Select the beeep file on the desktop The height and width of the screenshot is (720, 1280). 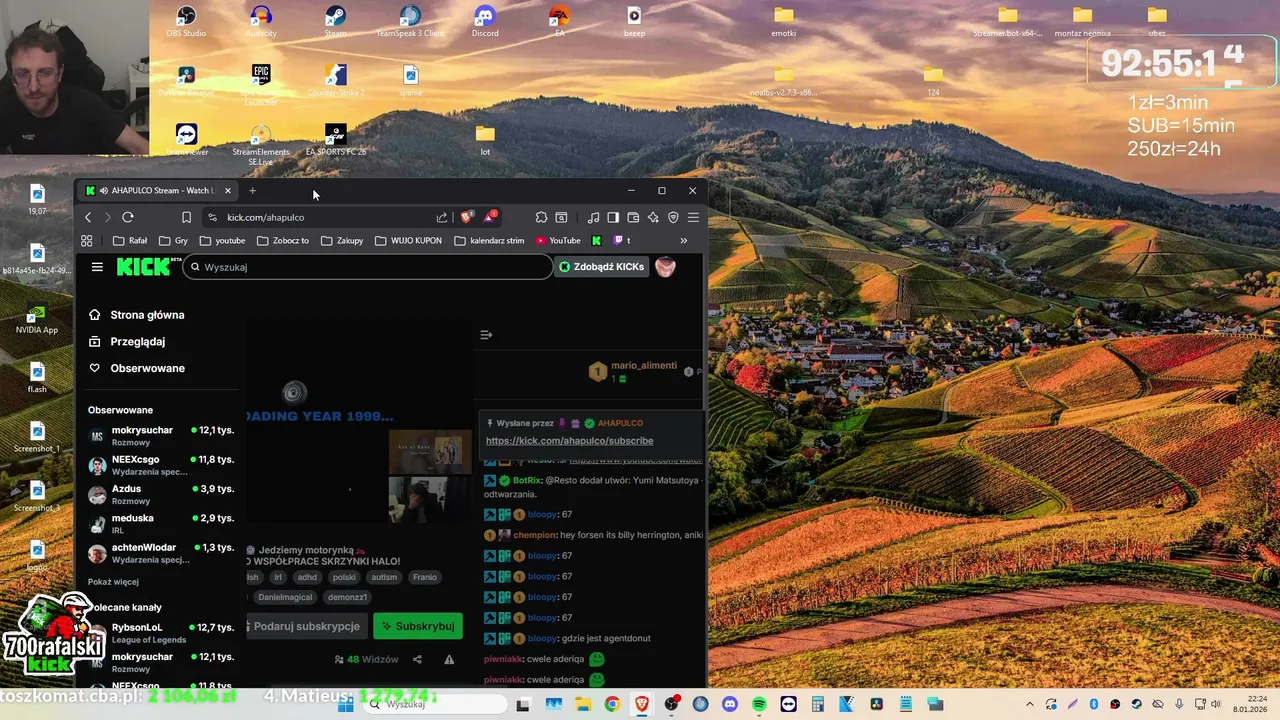pos(634,22)
